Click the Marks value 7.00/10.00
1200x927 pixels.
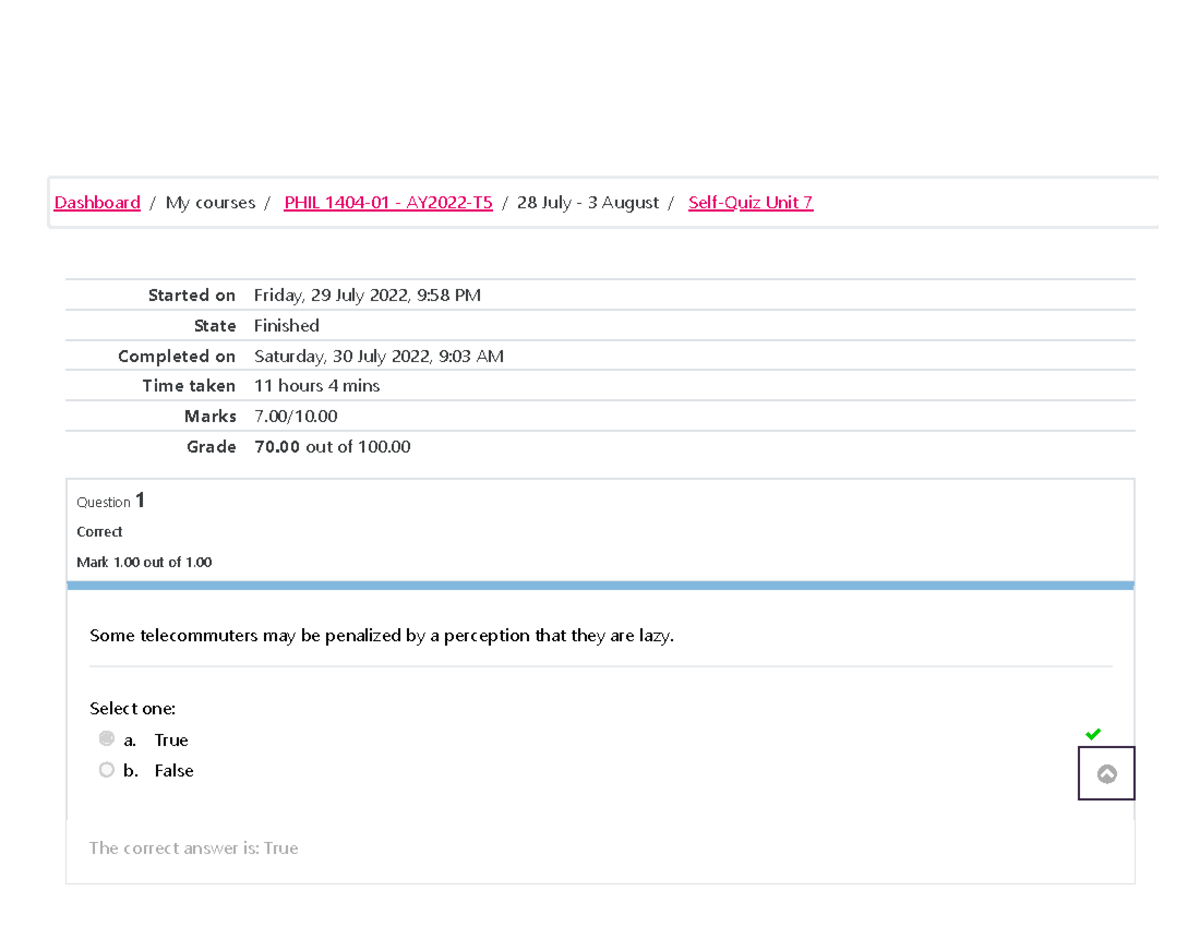point(295,416)
